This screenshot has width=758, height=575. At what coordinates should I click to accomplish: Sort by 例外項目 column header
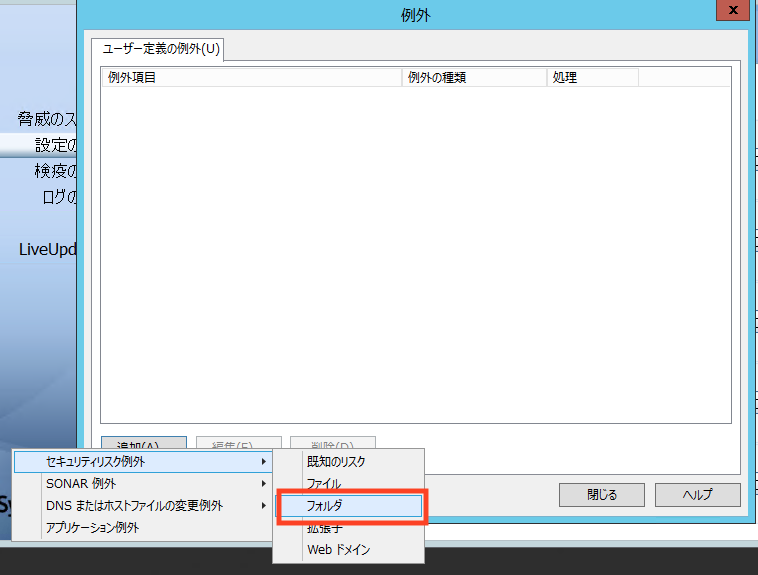[250, 77]
